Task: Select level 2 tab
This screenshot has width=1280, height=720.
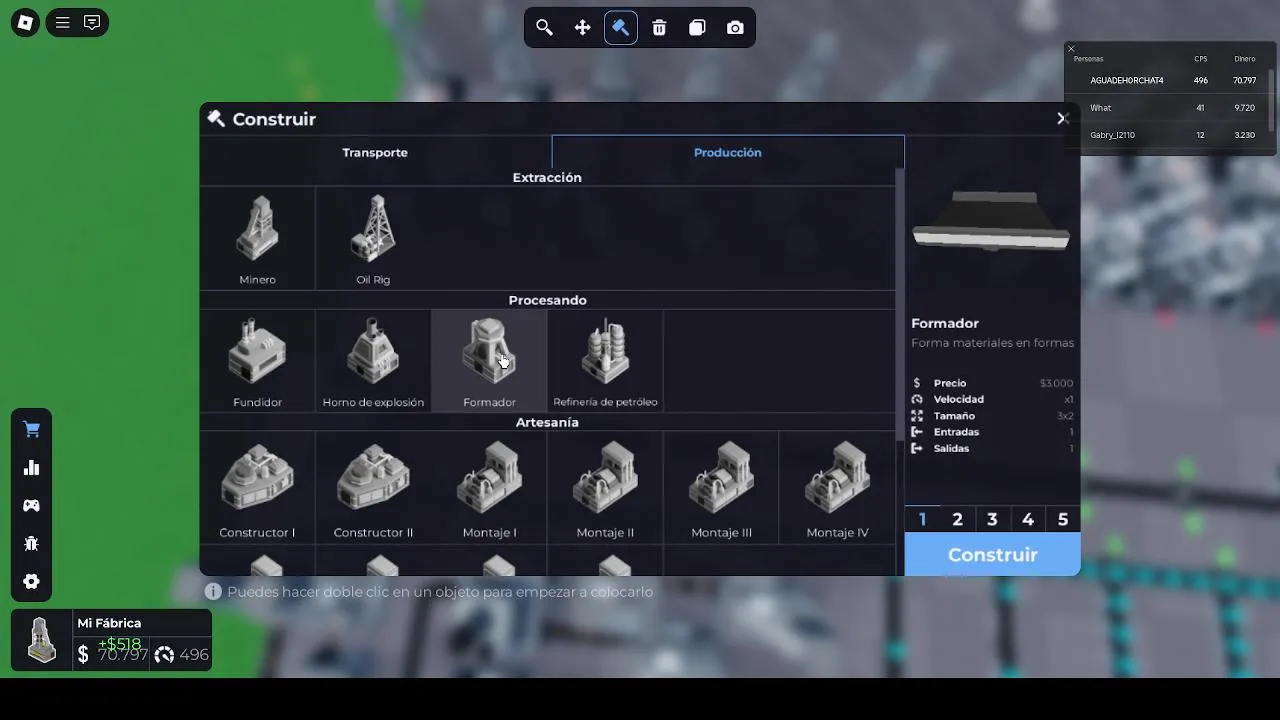Action: [x=957, y=519]
